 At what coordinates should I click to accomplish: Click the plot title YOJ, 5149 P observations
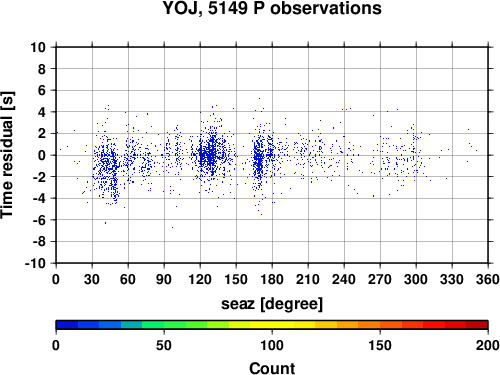pyautogui.click(x=272, y=8)
